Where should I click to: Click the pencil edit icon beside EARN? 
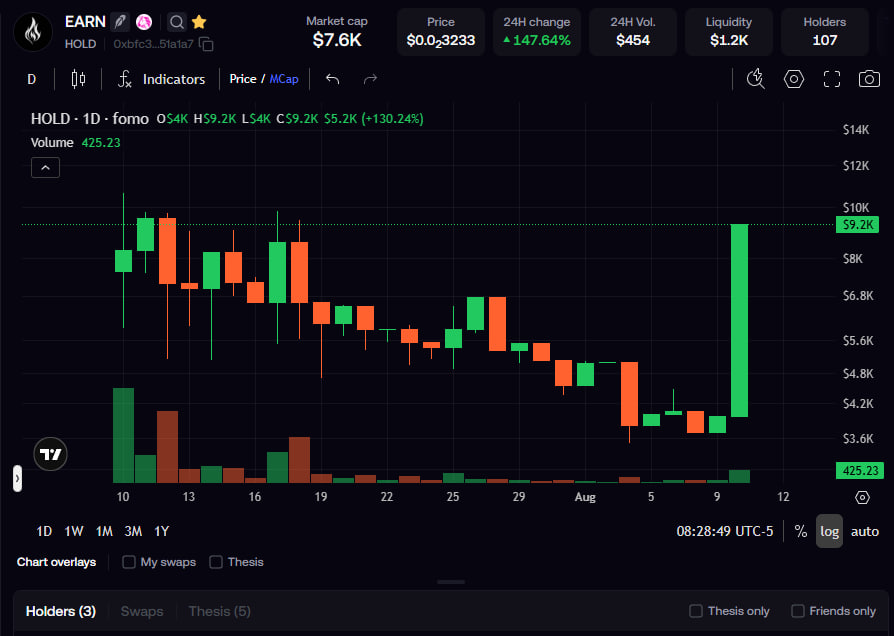(120, 22)
